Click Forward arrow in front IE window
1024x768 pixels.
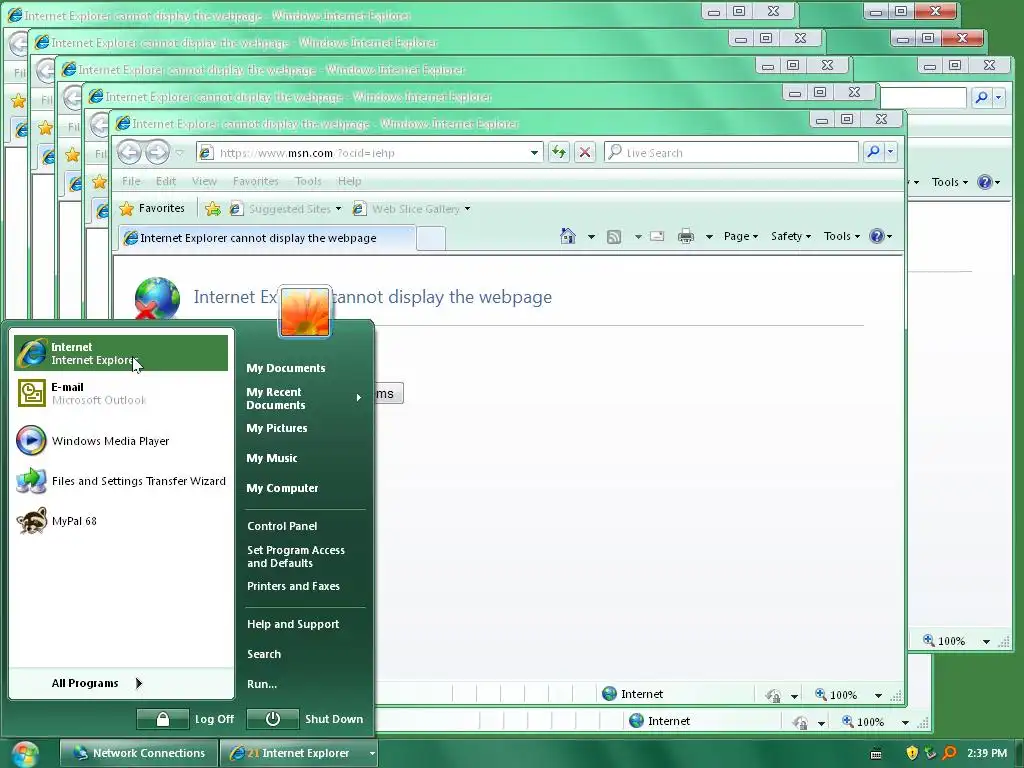click(x=157, y=153)
